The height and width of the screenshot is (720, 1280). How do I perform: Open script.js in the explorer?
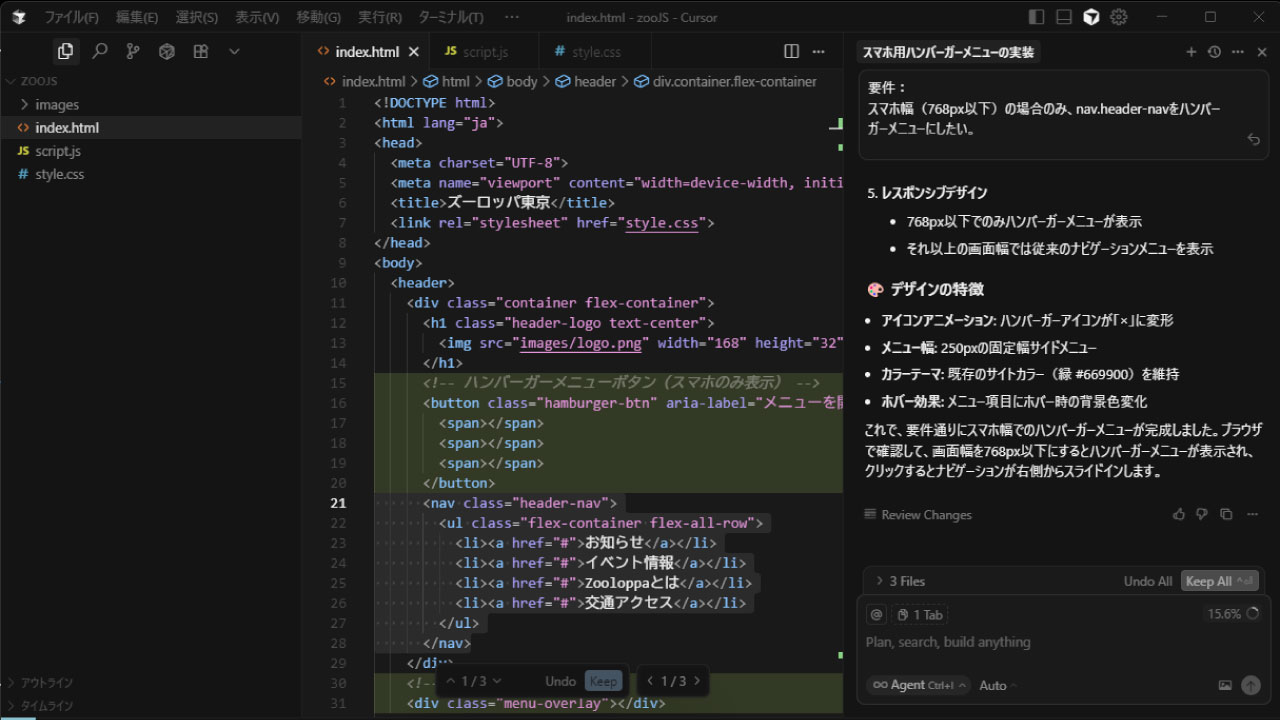tap(150, 151)
